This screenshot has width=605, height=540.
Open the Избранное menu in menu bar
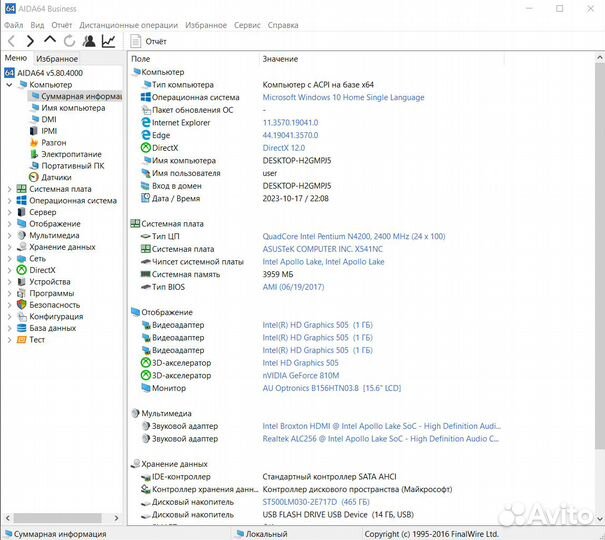pos(206,25)
